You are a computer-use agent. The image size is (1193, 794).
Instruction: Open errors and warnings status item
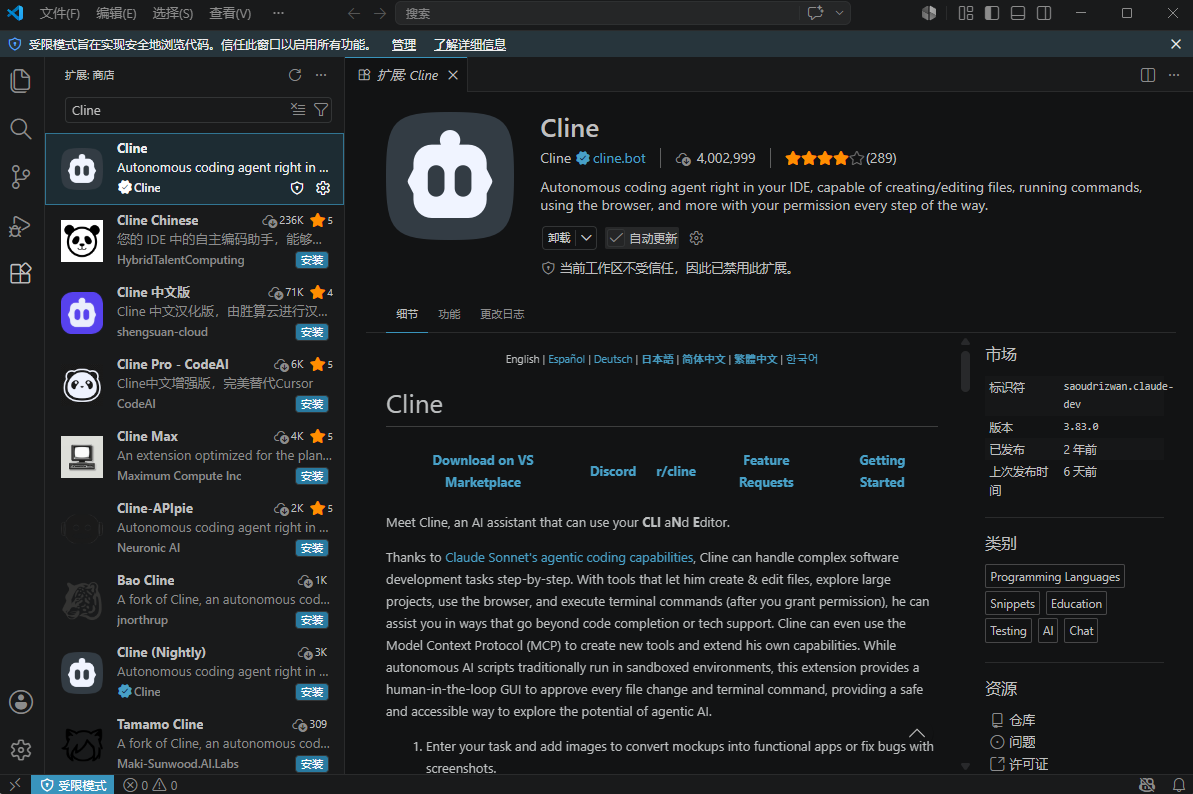click(x=150, y=785)
